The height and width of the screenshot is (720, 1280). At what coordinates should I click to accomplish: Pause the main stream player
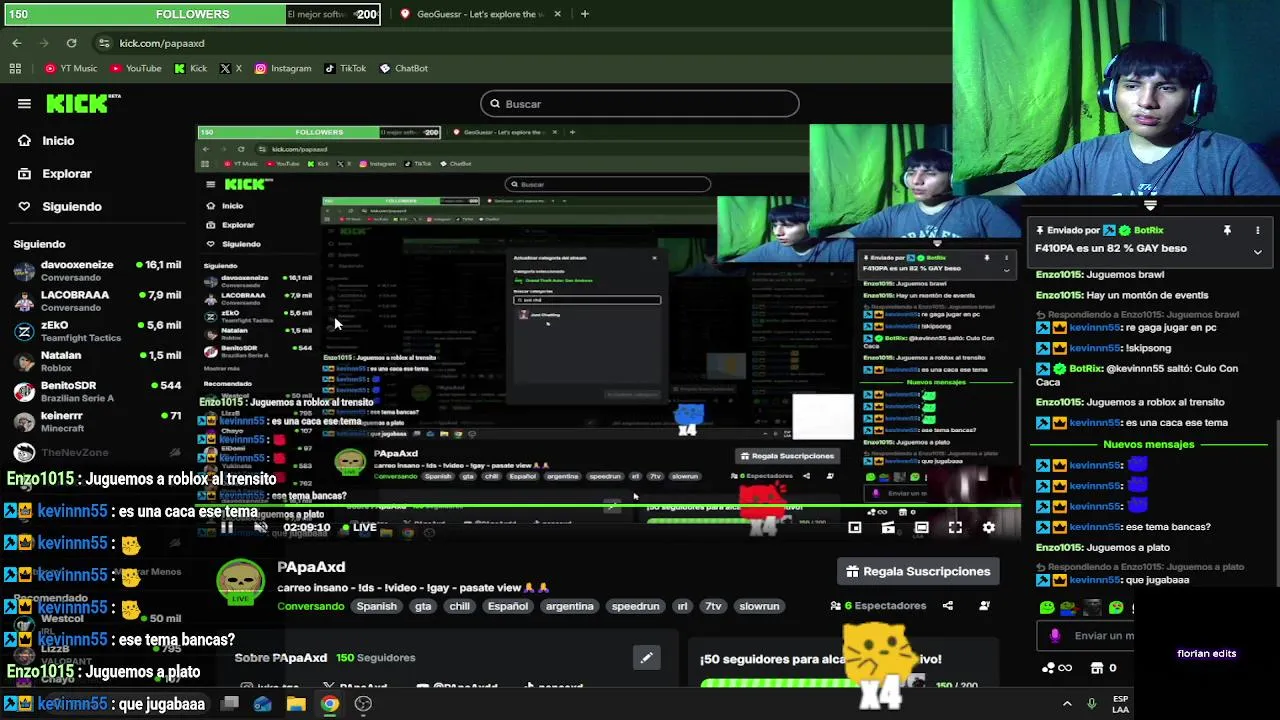(227, 527)
